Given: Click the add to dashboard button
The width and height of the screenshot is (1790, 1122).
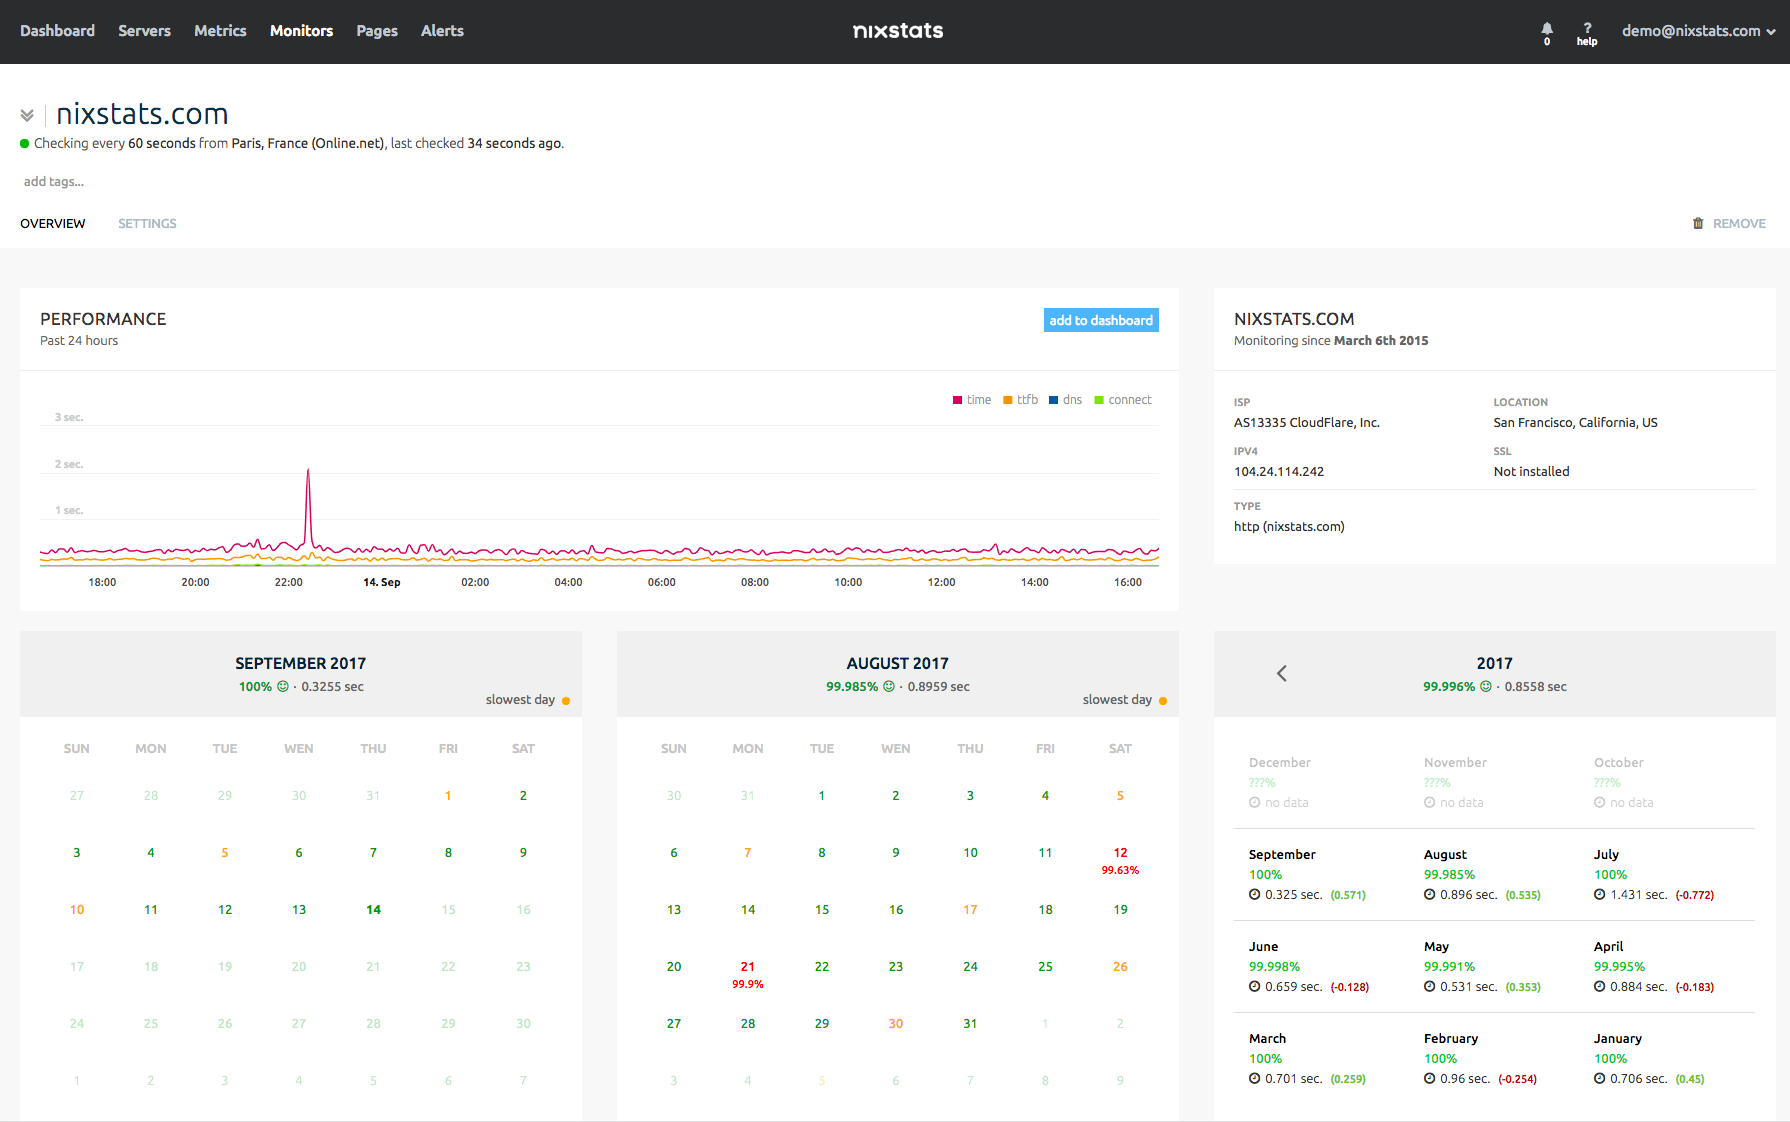Looking at the screenshot, I should pyautogui.click(x=1101, y=320).
